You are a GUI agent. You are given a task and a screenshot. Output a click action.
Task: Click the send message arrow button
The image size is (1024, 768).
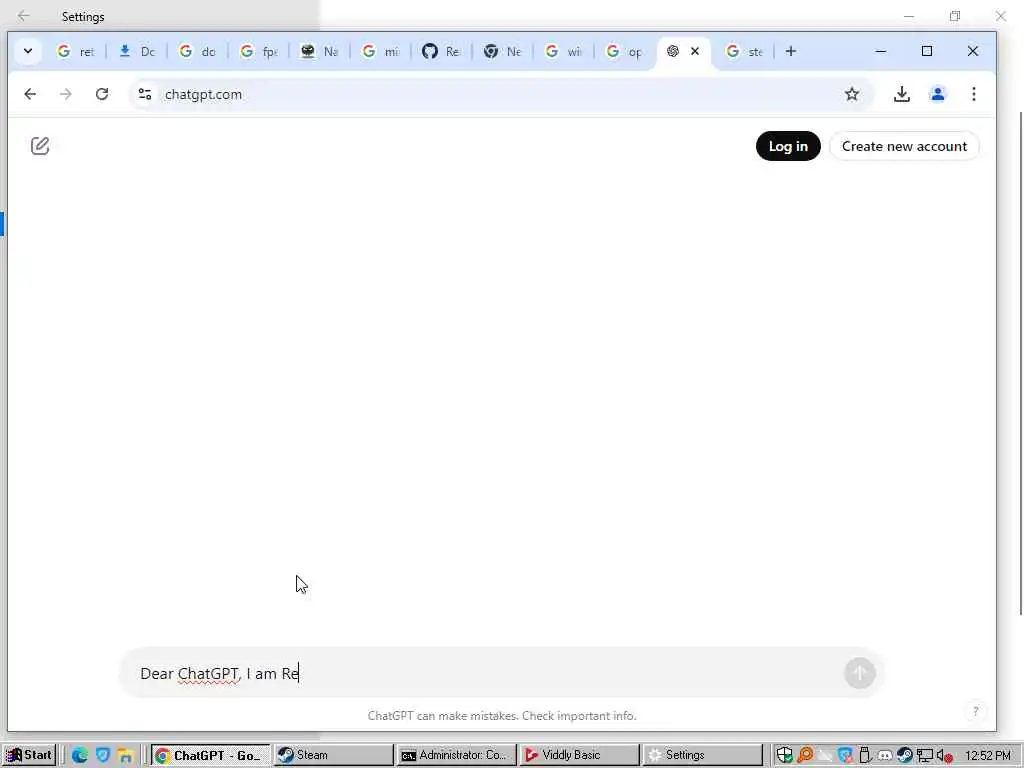coord(859,673)
